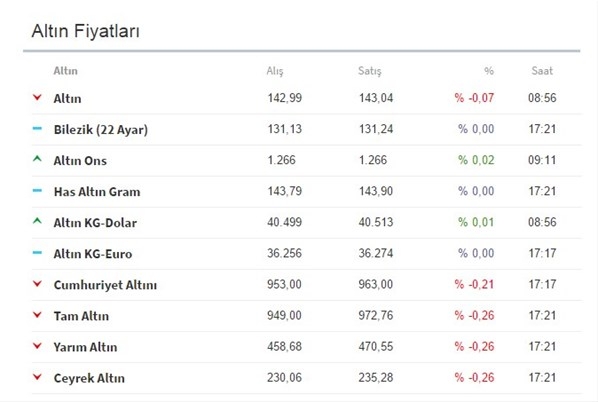Click the blue dash beside Has Altın Gram
The height and width of the screenshot is (402, 598).
(x=37, y=190)
